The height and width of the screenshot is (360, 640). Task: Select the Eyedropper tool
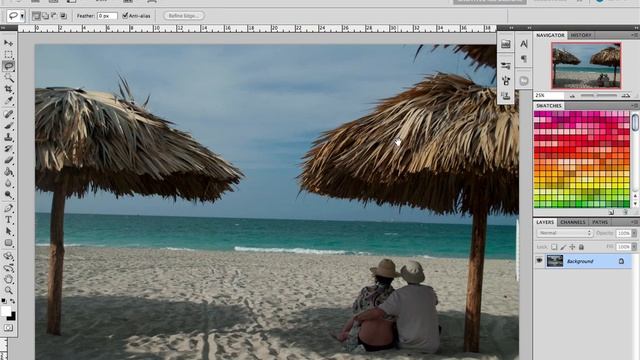pyautogui.click(x=8, y=100)
